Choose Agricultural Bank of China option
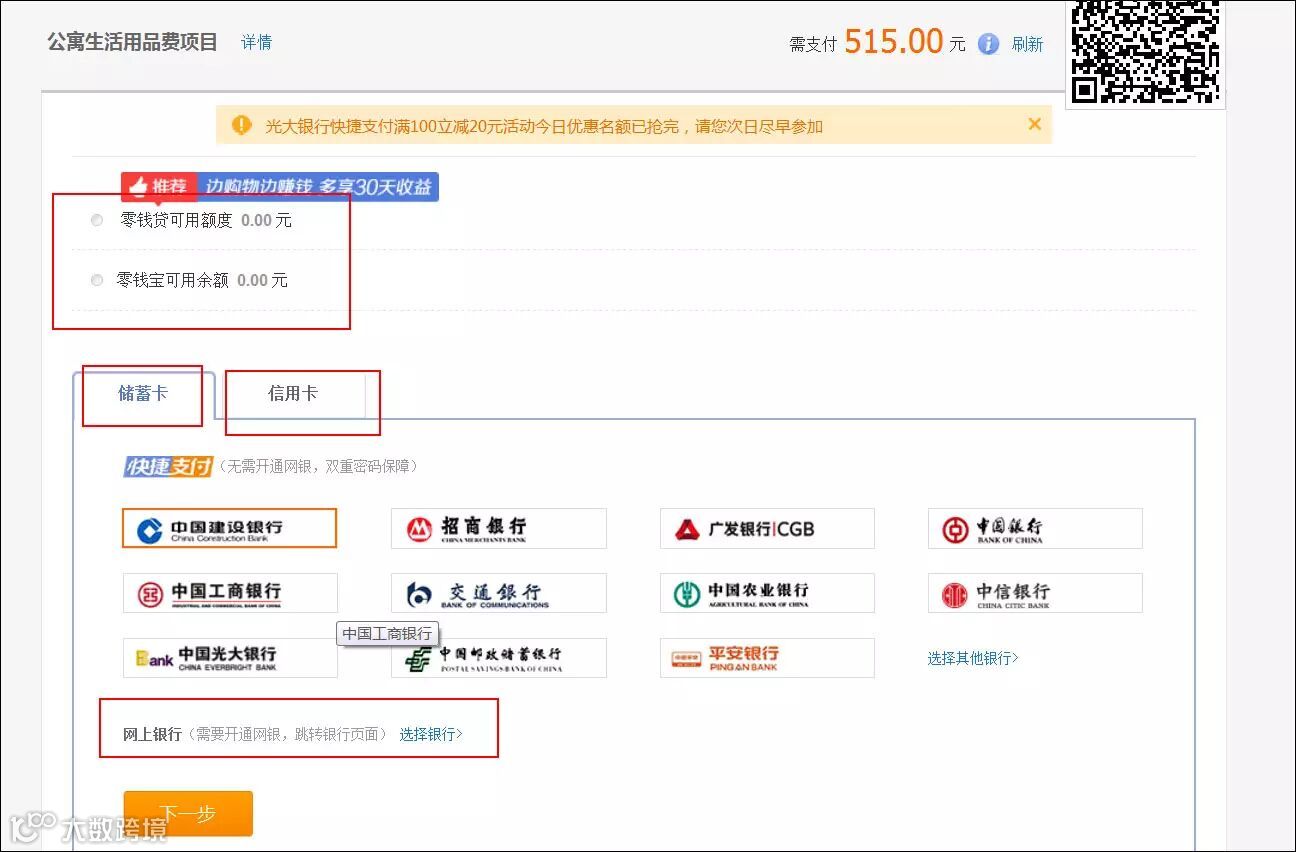1296x852 pixels. click(767, 593)
